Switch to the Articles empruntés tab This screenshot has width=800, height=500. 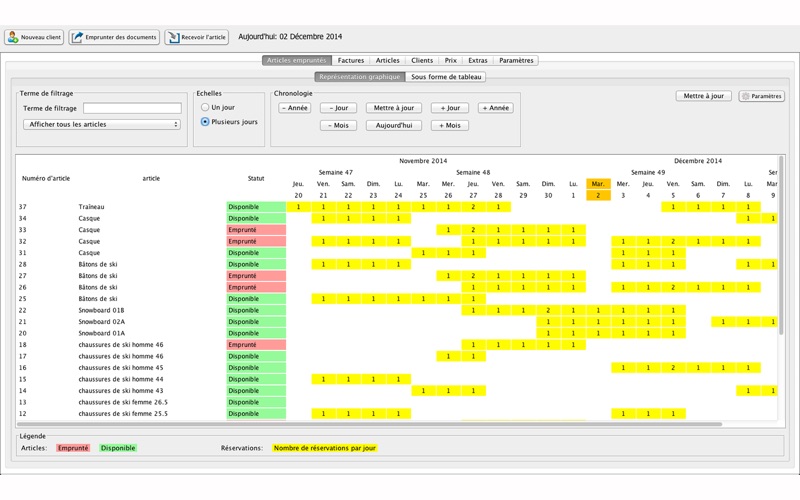[x=296, y=60]
